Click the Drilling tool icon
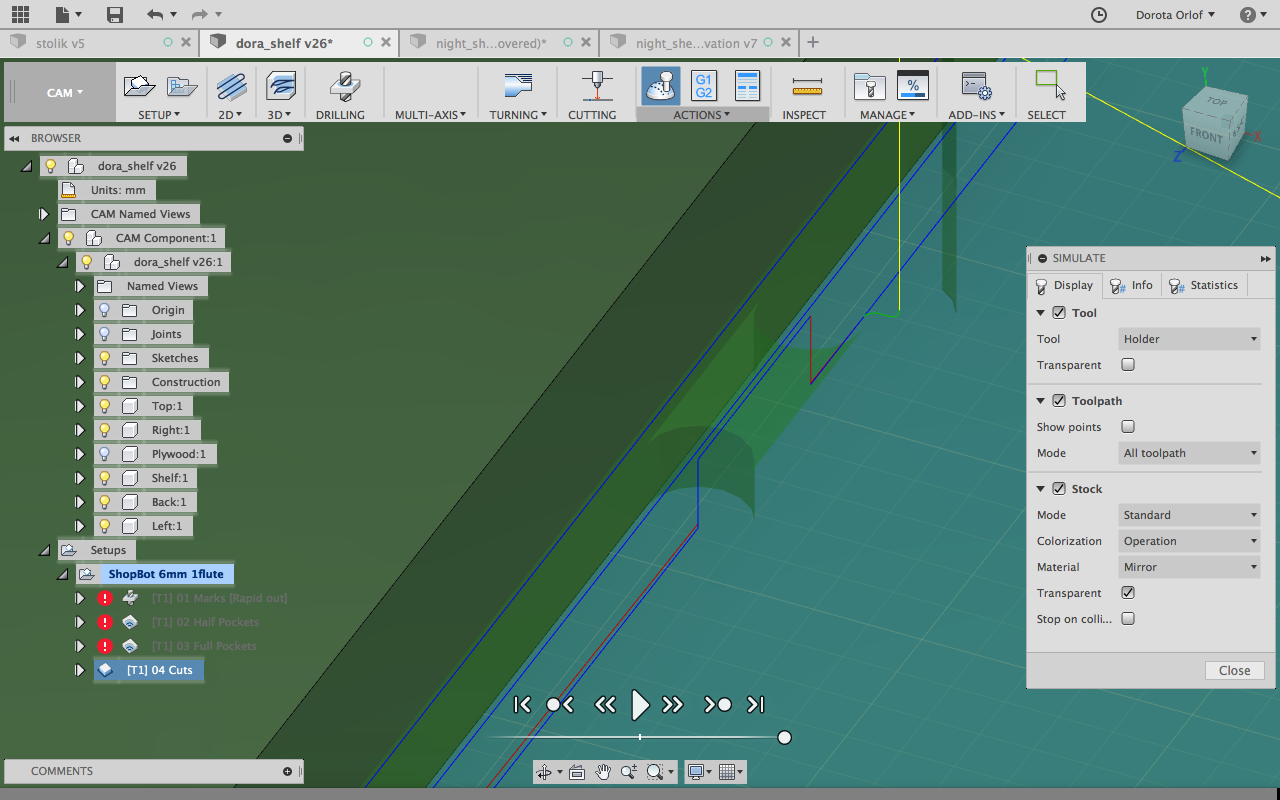This screenshot has width=1280, height=800. tap(340, 87)
